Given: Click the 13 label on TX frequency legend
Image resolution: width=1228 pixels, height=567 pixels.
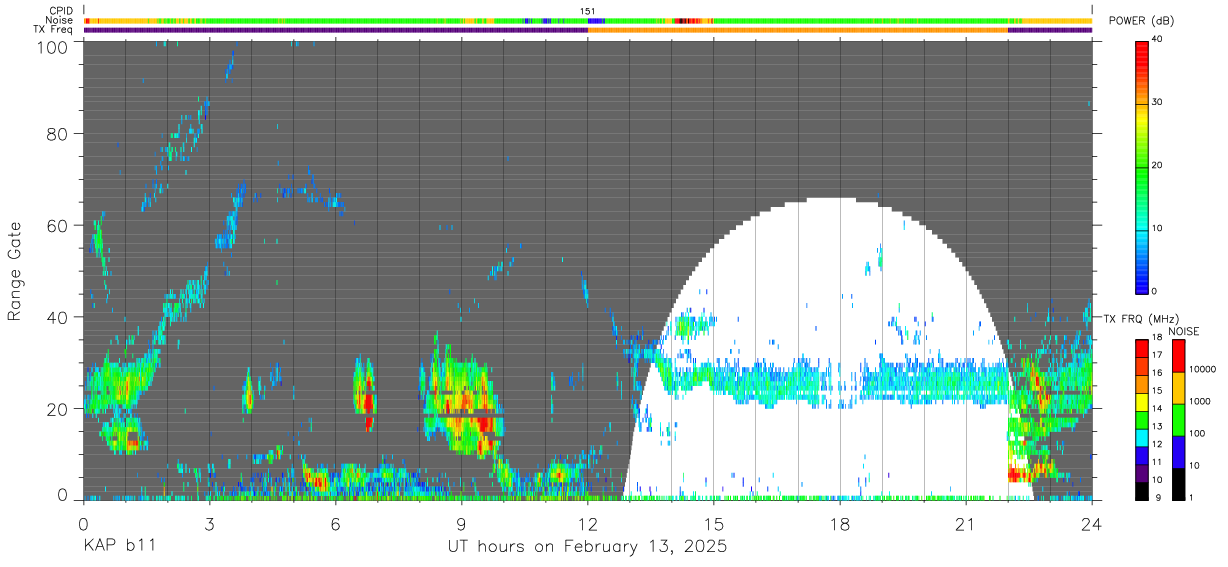Looking at the screenshot, I should coord(1158,427).
